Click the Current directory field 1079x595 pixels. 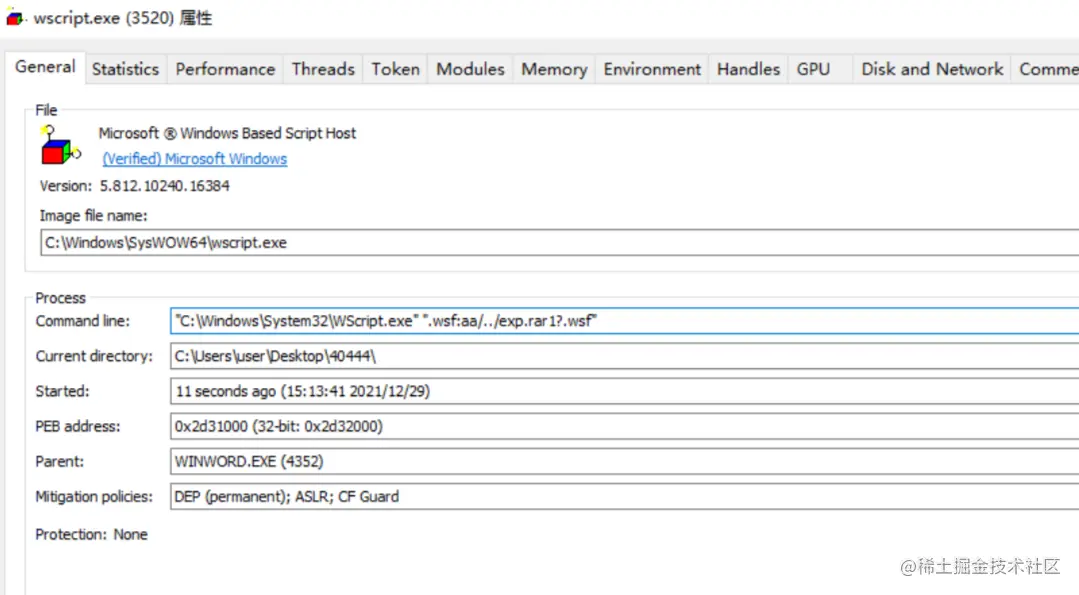(625, 356)
